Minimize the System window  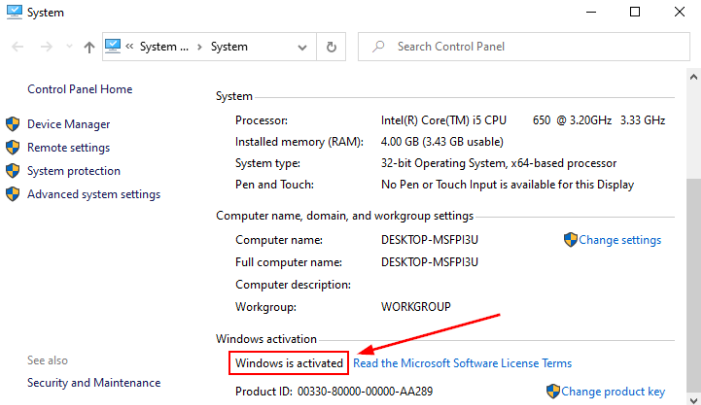click(591, 12)
